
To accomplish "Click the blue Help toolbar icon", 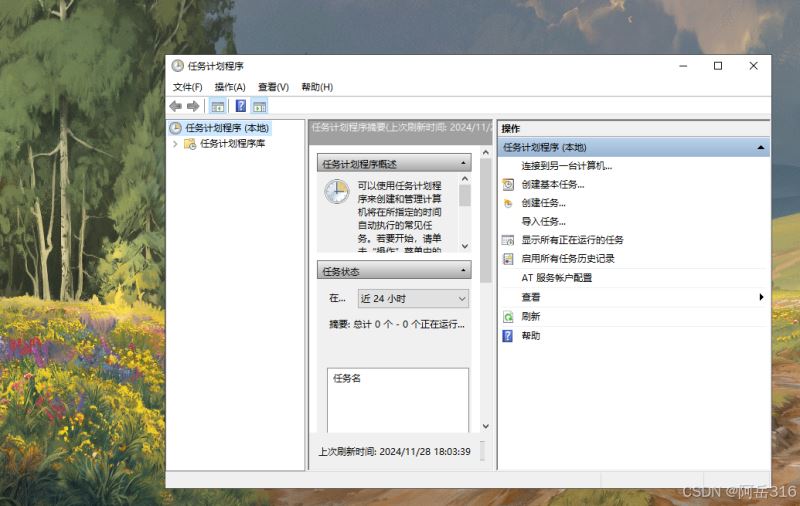I will (241, 106).
